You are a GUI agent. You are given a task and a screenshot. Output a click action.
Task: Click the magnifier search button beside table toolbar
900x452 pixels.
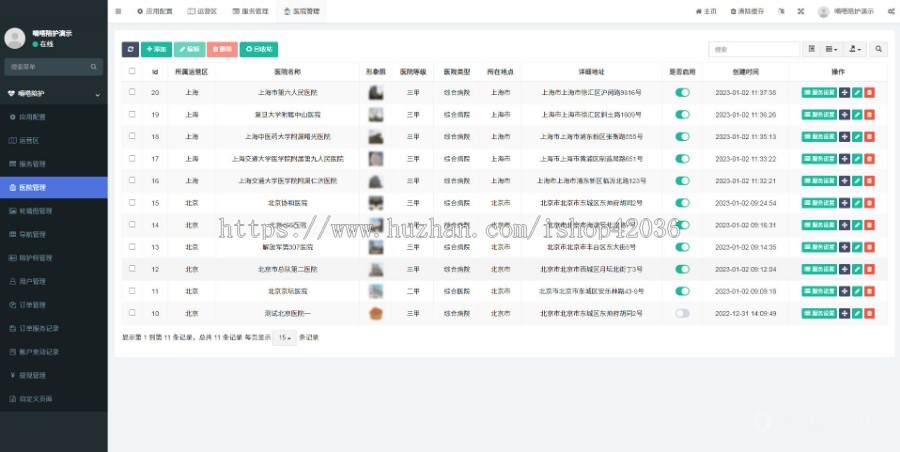click(878, 49)
